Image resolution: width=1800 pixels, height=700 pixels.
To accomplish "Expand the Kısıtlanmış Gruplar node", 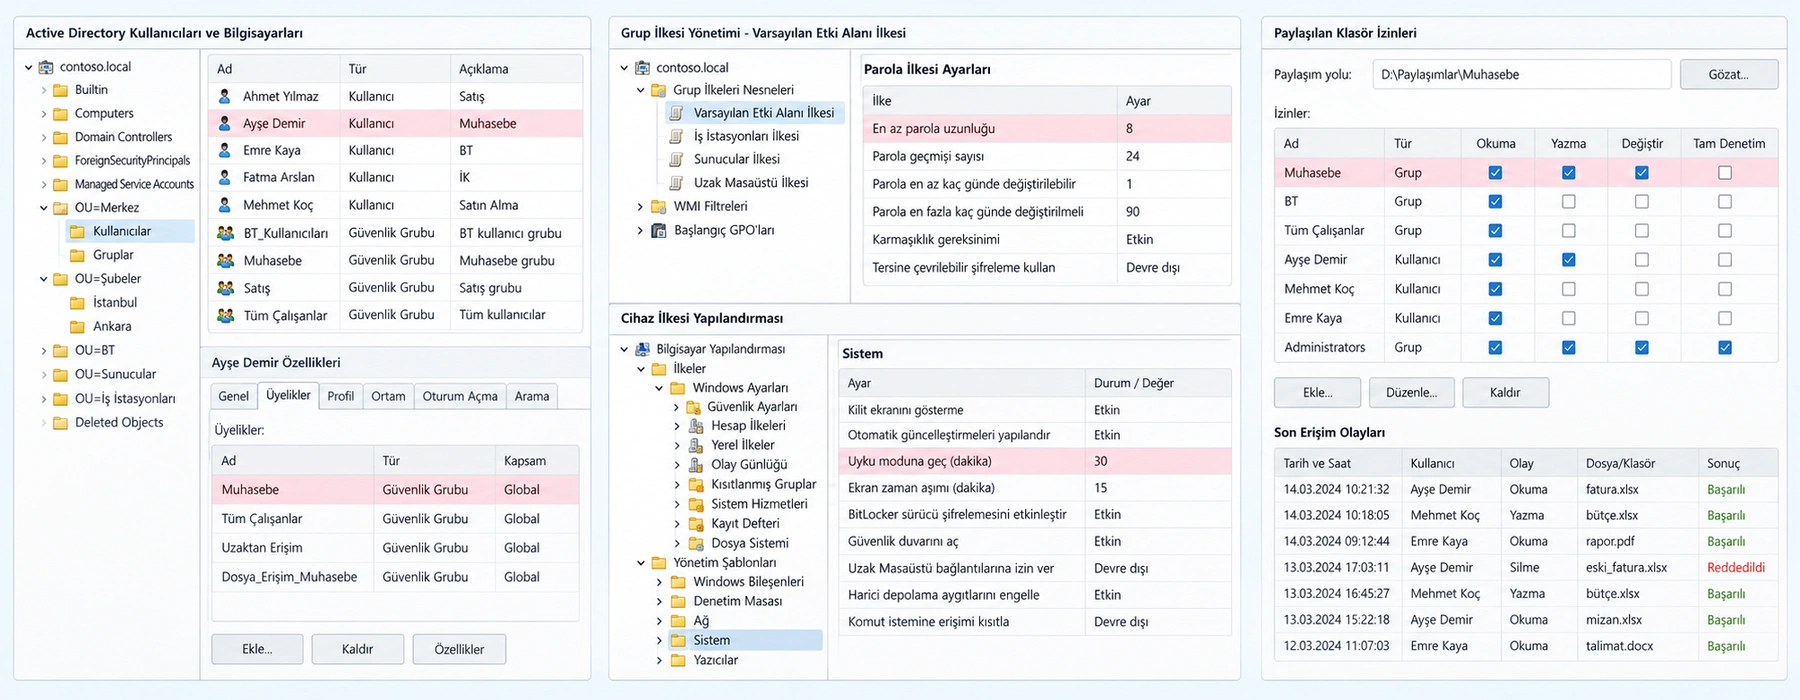I will (677, 485).
